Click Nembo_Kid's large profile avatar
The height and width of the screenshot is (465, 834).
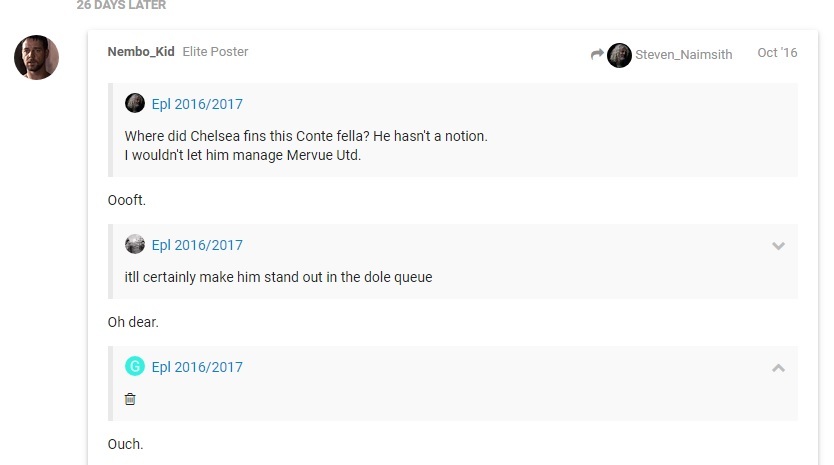pos(36,57)
